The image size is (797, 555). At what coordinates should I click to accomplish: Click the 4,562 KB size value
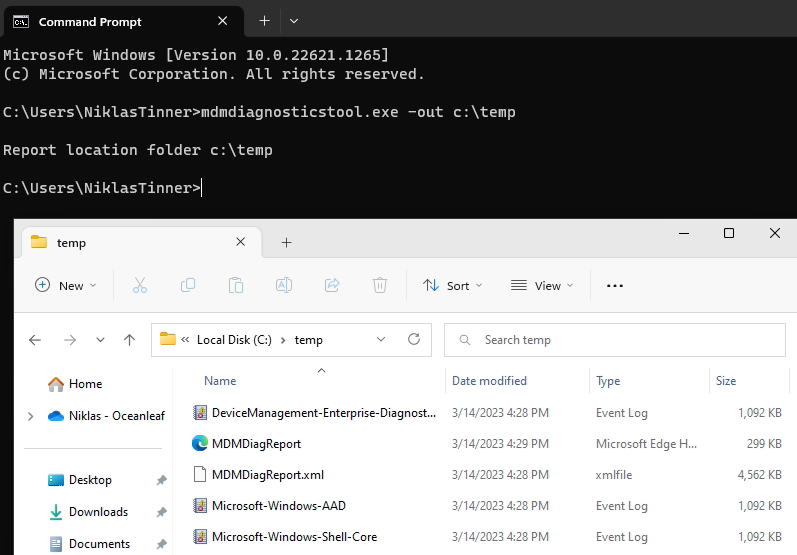[x=759, y=475]
